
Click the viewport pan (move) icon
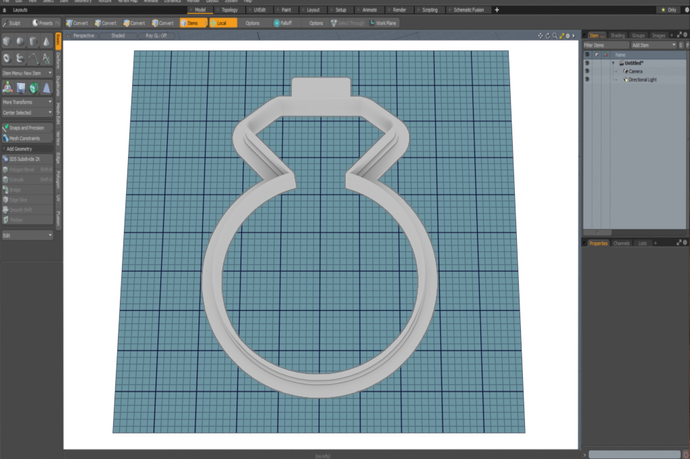coord(540,36)
